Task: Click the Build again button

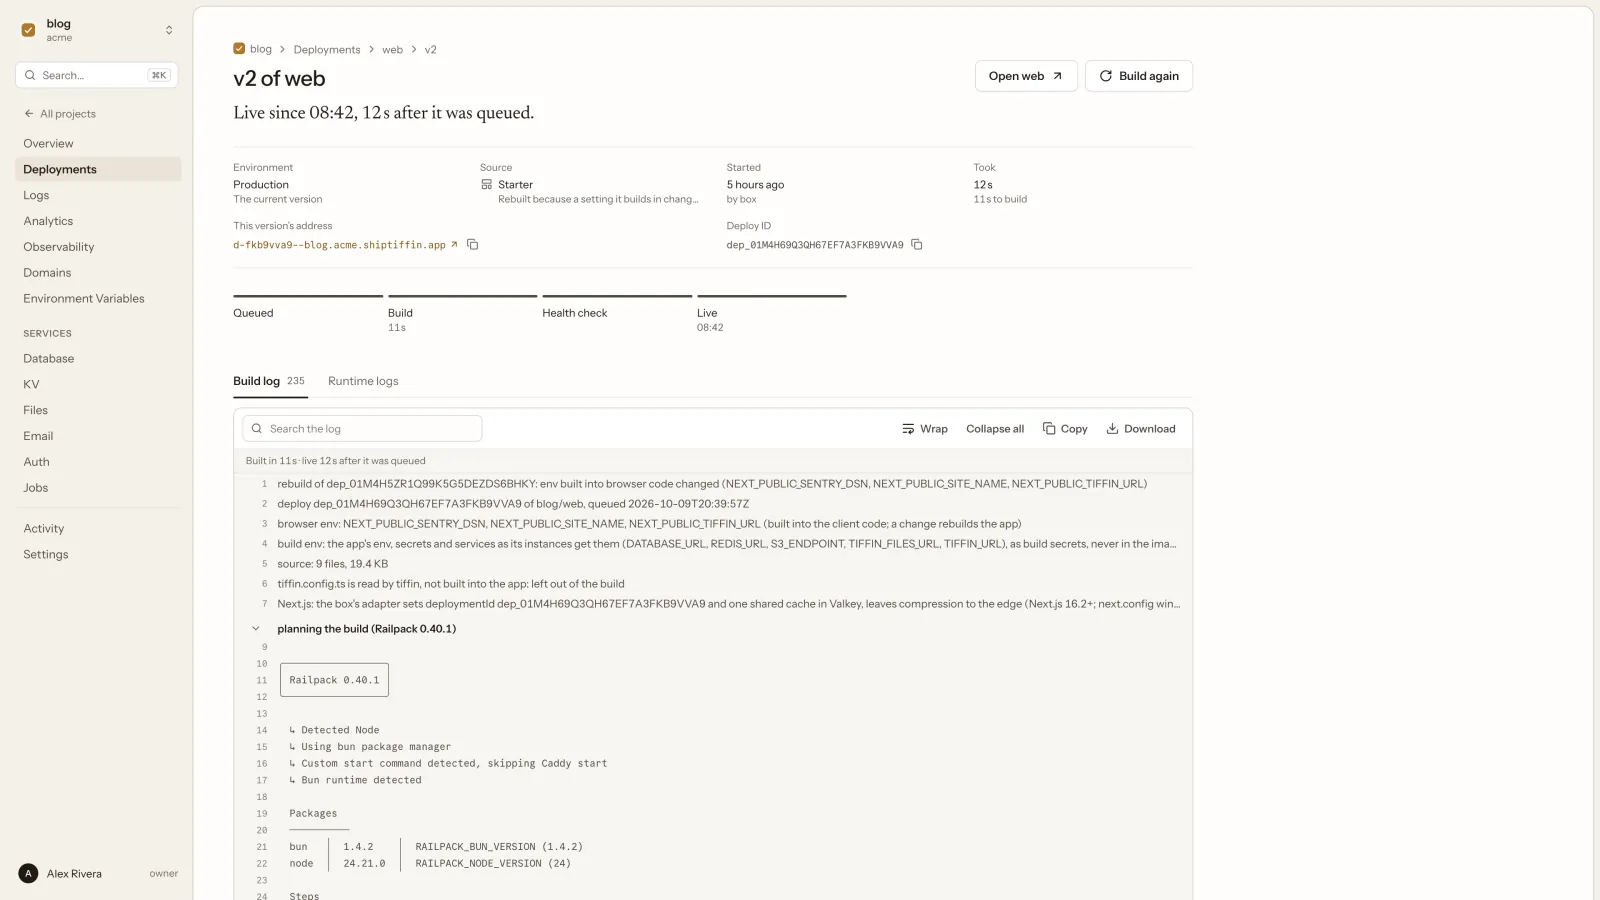Action: pos(1139,76)
